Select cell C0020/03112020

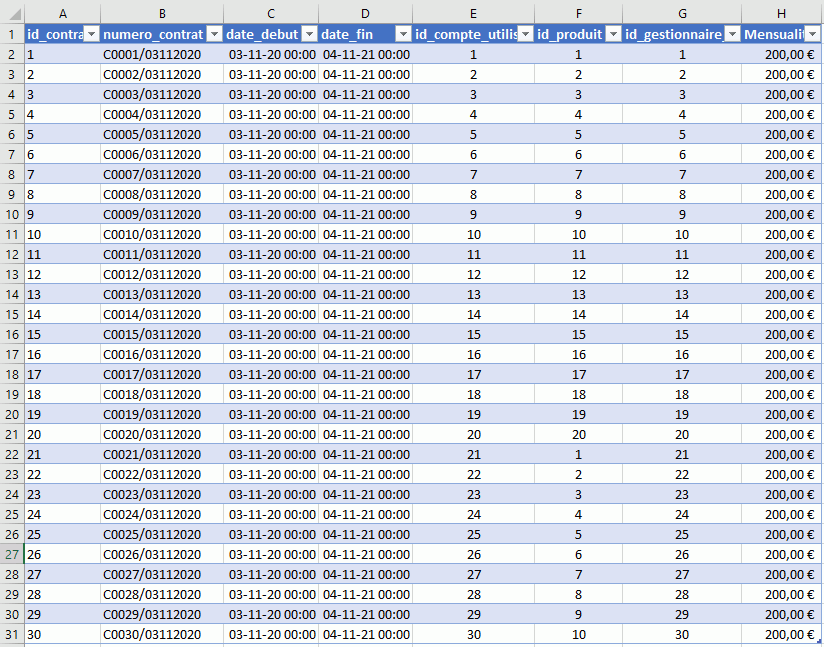point(162,435)
